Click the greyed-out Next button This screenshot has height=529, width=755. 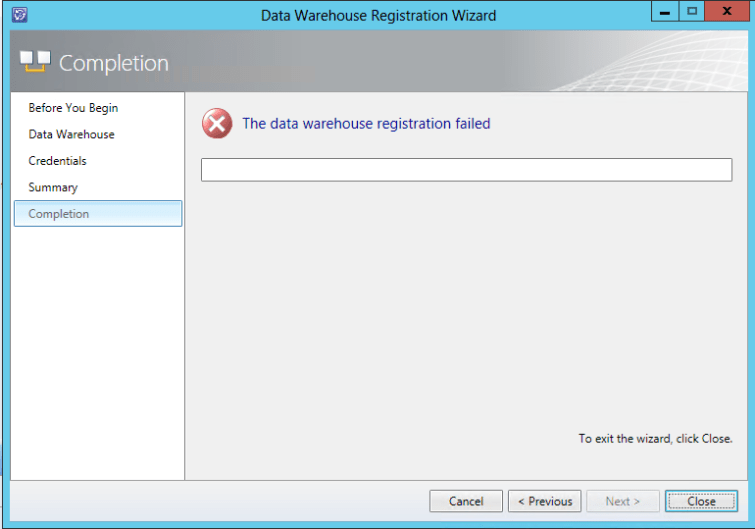(623, 501)
